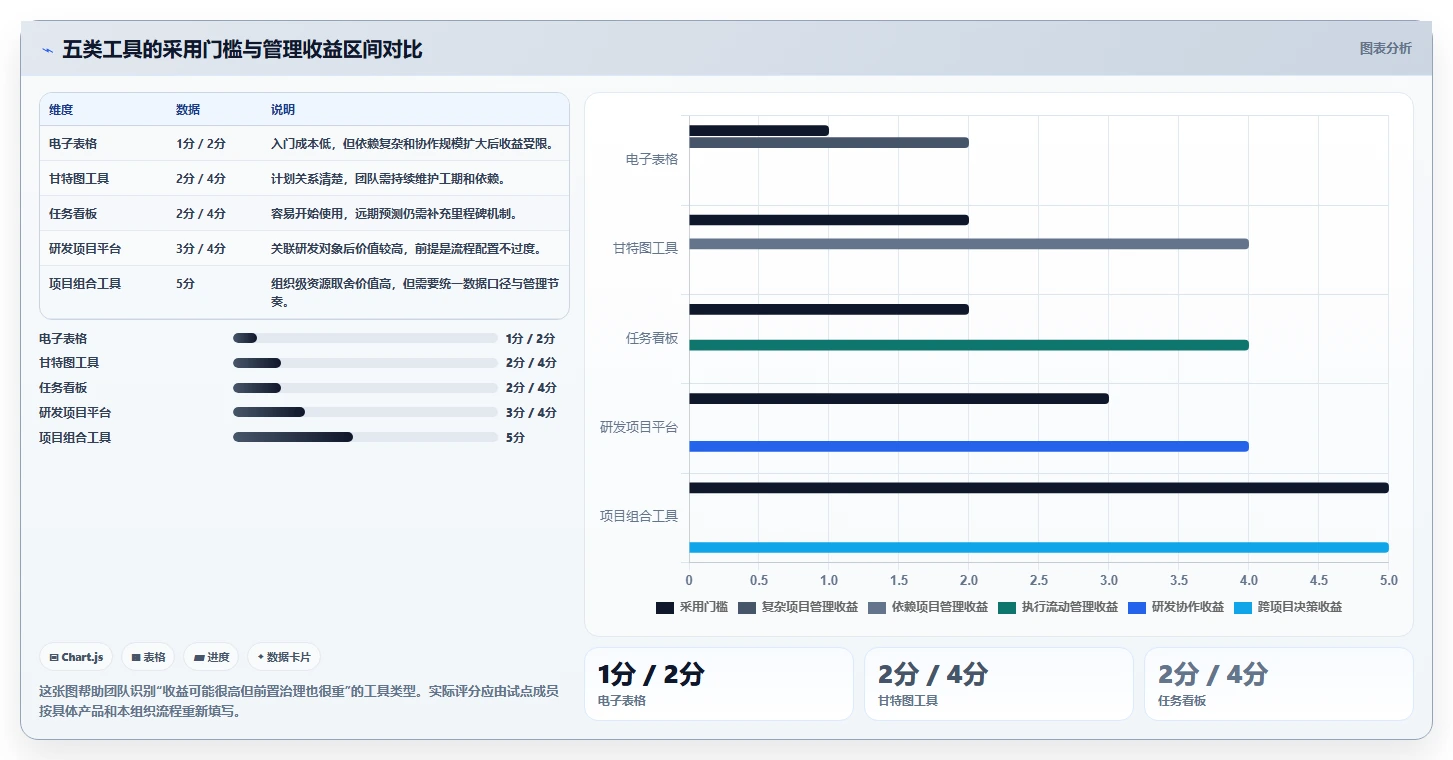Toggle the 跨项目决策收益 legend item
Viewport: 1453px width, 760px height.
coord(1288,607)
